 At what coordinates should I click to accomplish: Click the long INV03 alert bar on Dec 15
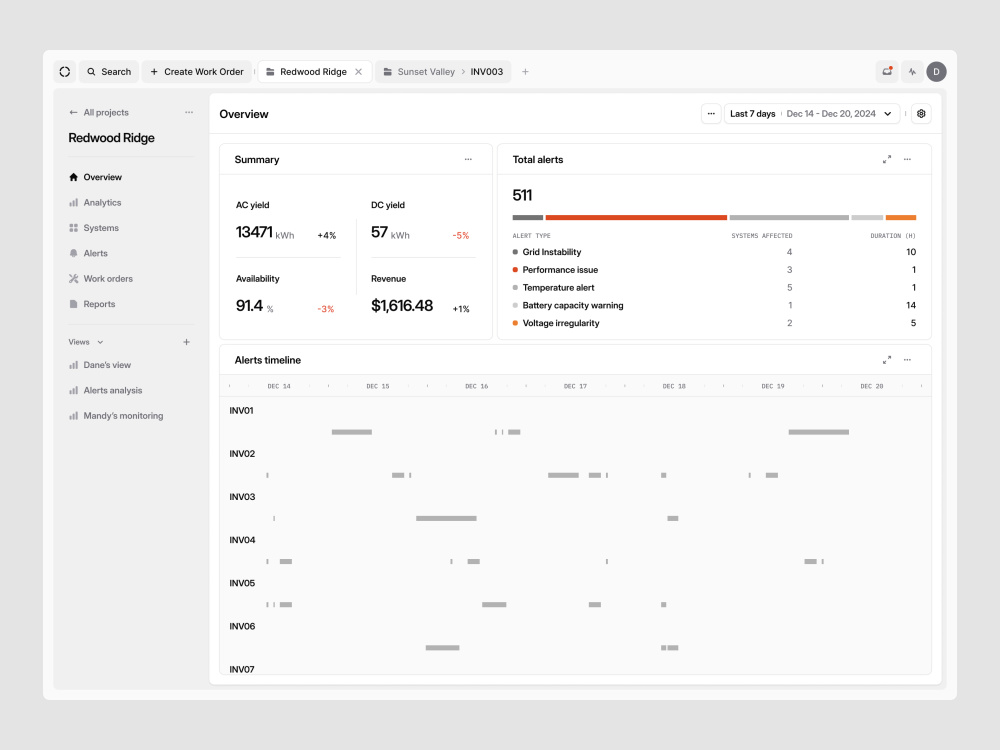[x=446, y=518]
